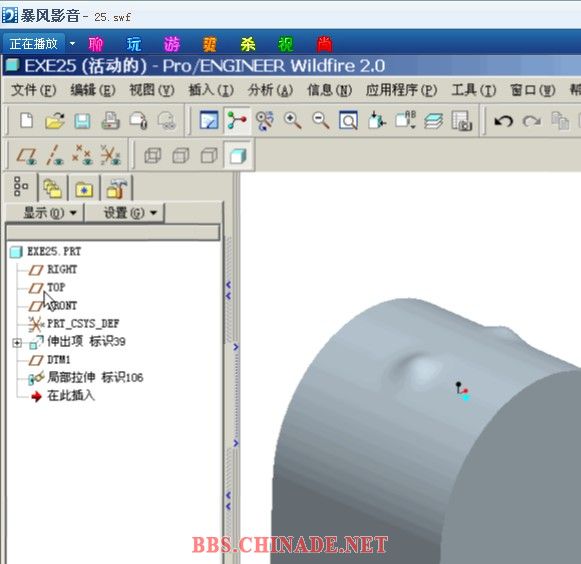Open the 分析 menu

coord(270,90)
